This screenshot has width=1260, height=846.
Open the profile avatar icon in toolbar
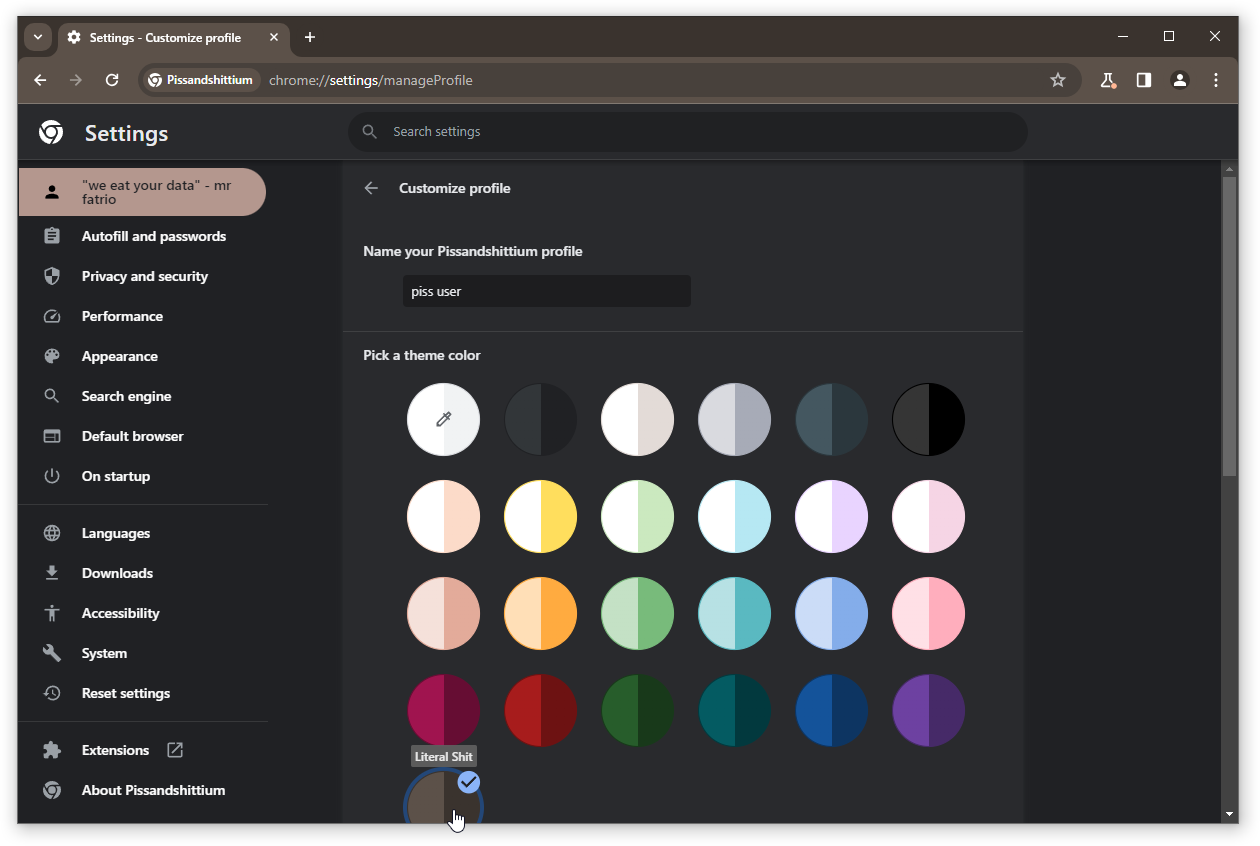pos(1180,80)
